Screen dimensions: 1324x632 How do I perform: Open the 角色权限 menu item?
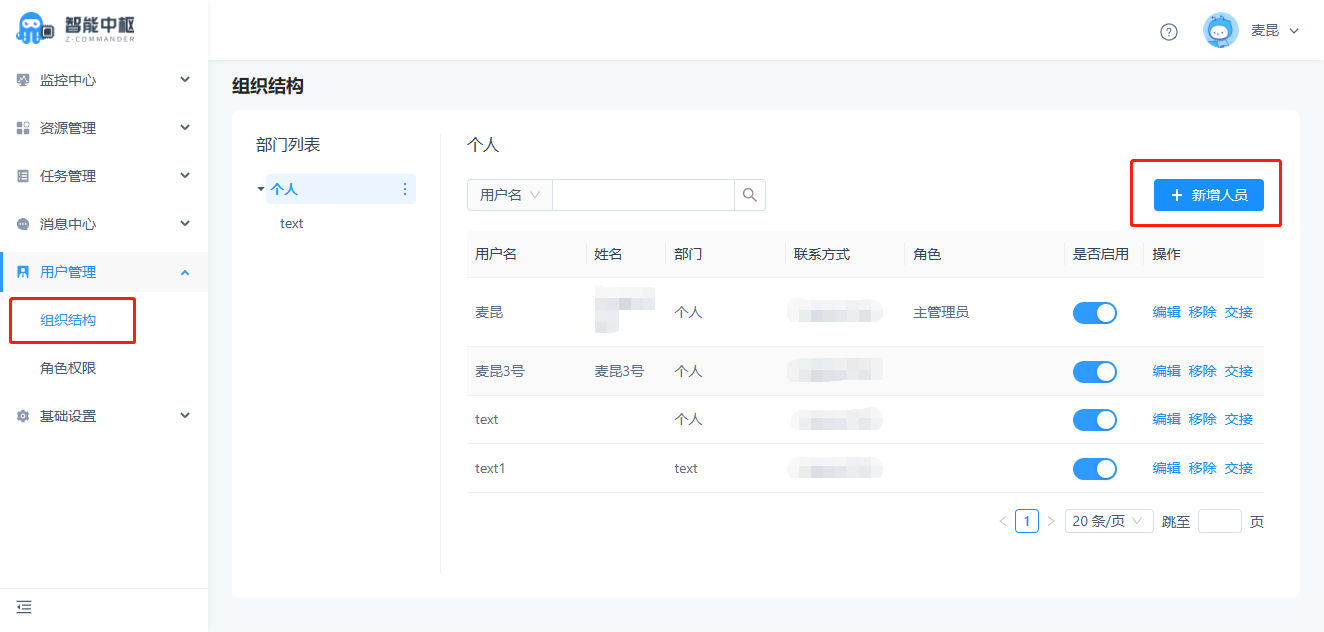point(68,368)
